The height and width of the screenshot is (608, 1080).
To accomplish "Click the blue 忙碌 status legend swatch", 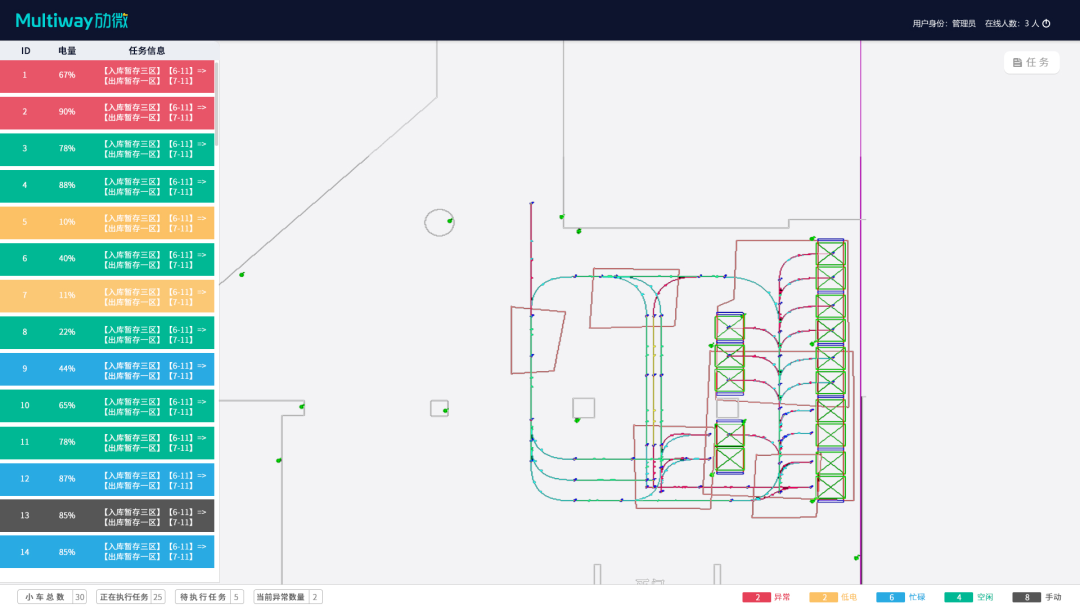I will point(890,597).
